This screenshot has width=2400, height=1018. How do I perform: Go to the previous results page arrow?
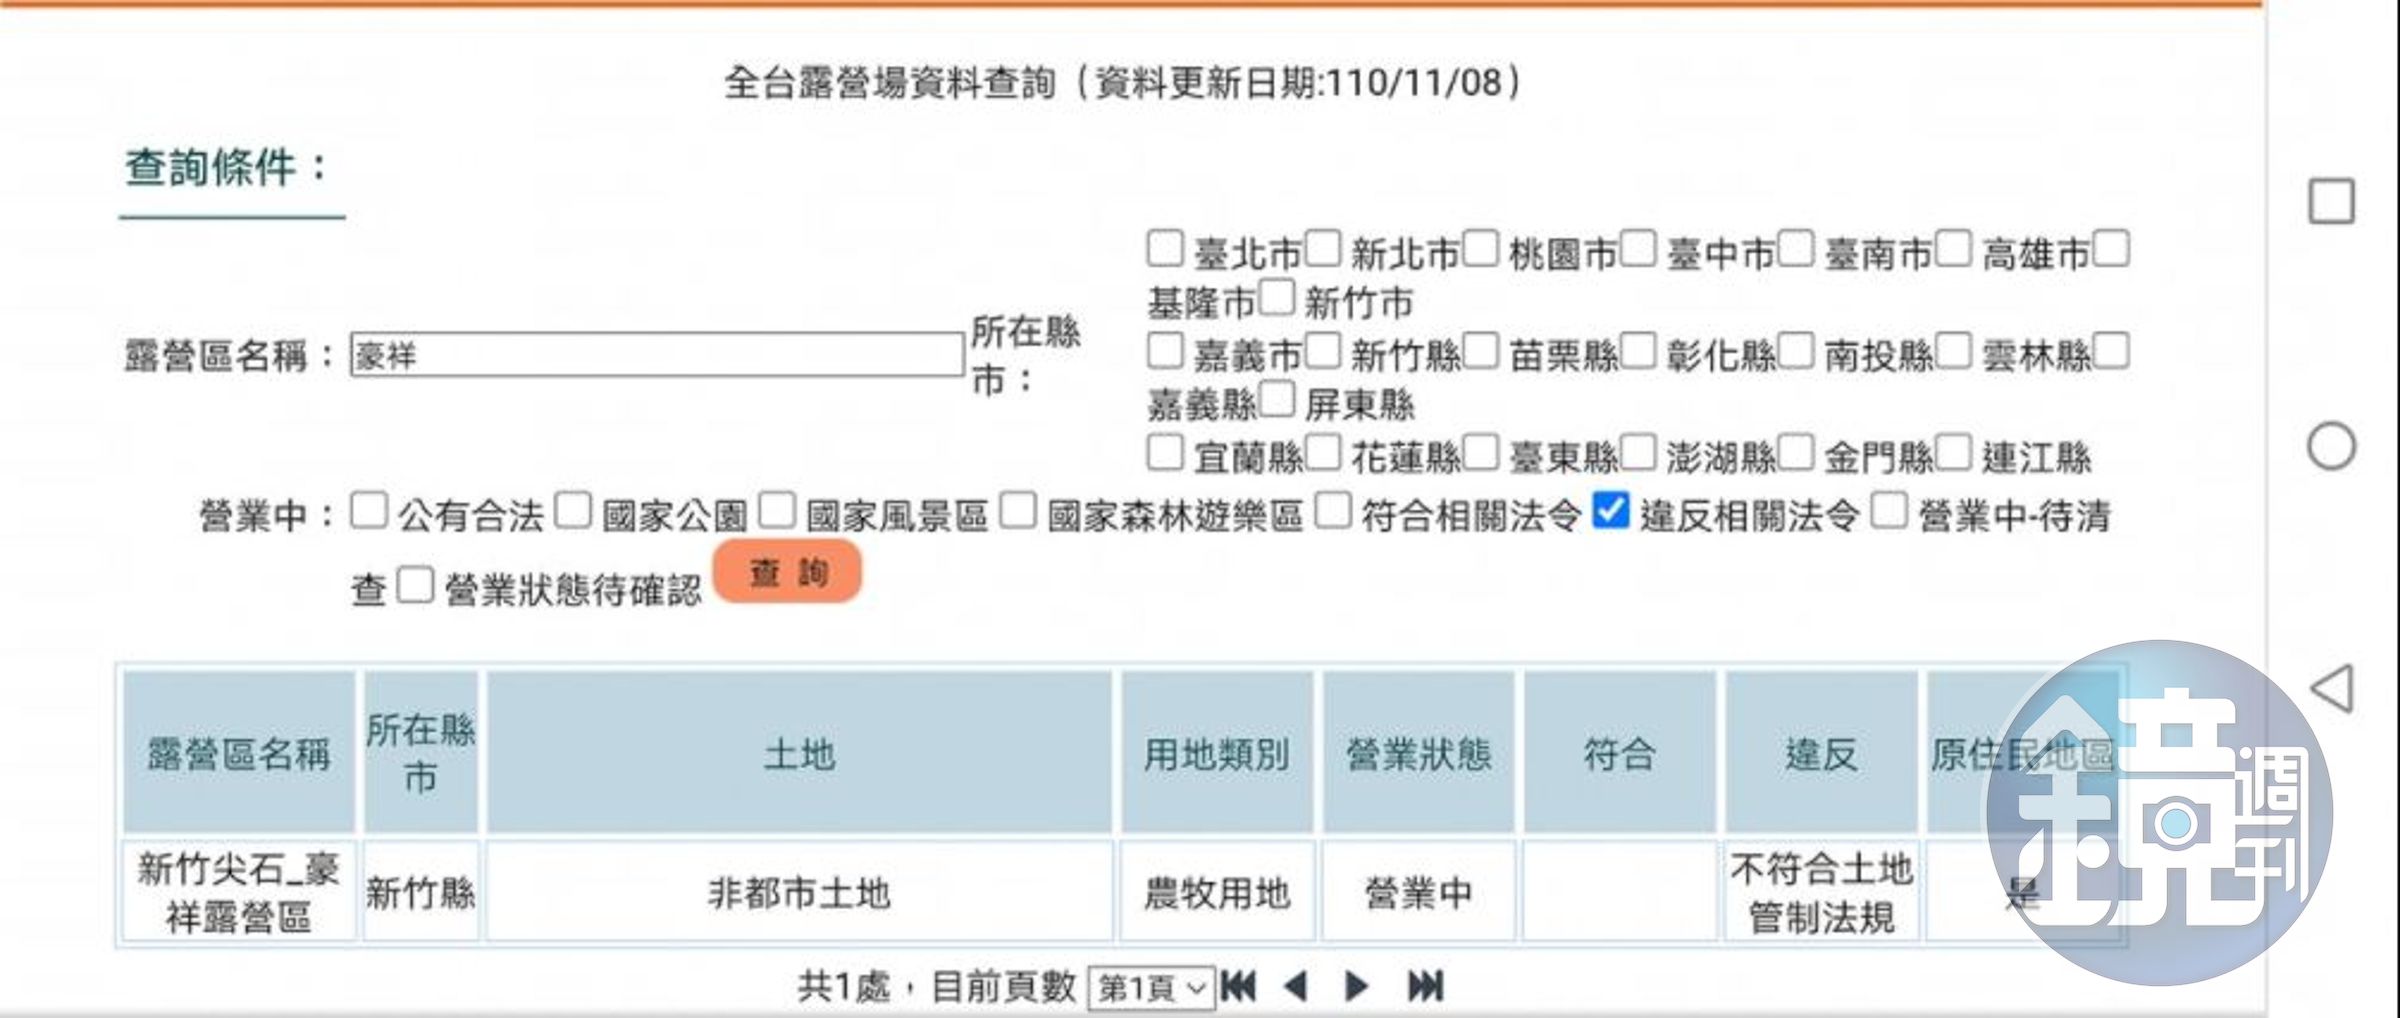point(1296,987)
